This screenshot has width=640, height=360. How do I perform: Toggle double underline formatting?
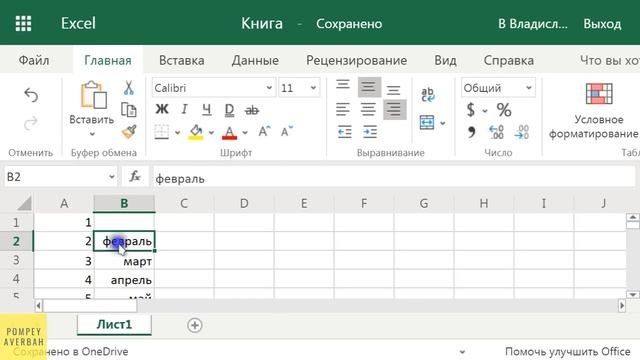[229, 110]
